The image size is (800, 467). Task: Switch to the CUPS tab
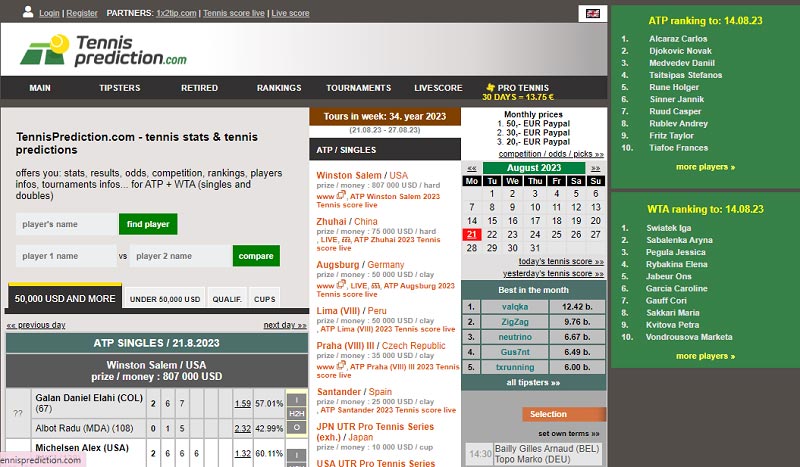264,299
